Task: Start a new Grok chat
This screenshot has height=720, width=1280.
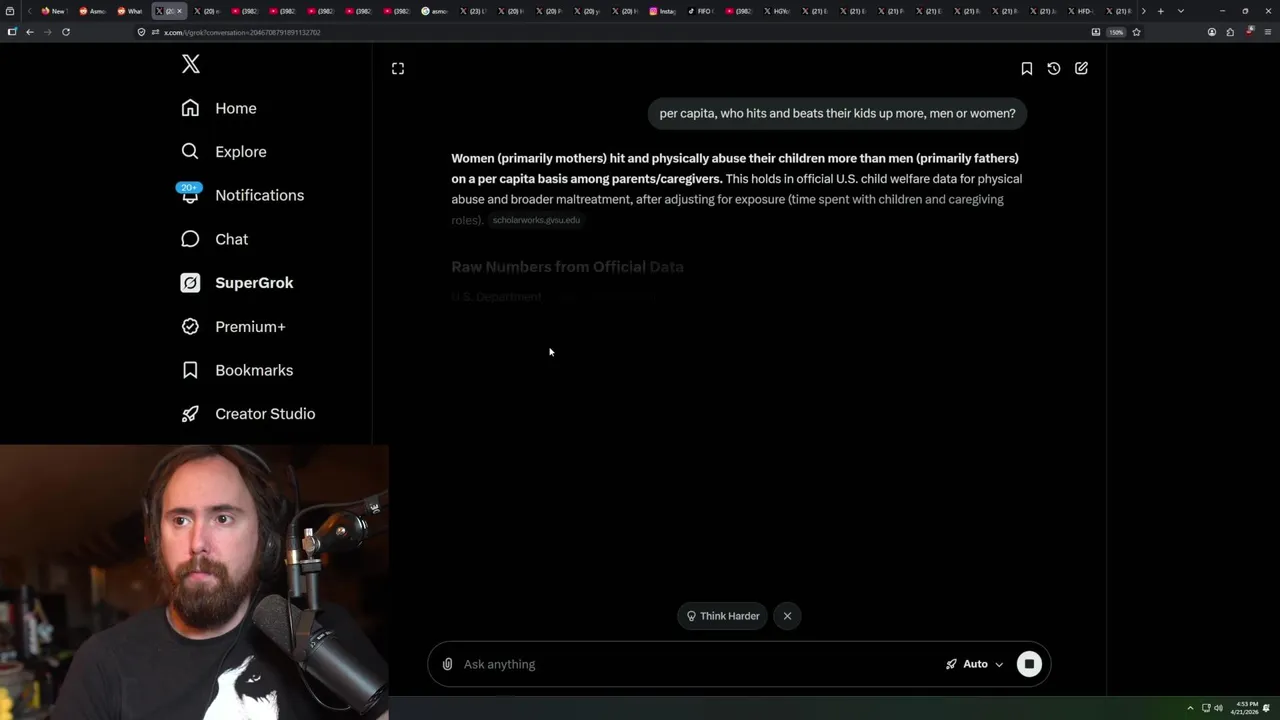Action: coord(1081,68)
